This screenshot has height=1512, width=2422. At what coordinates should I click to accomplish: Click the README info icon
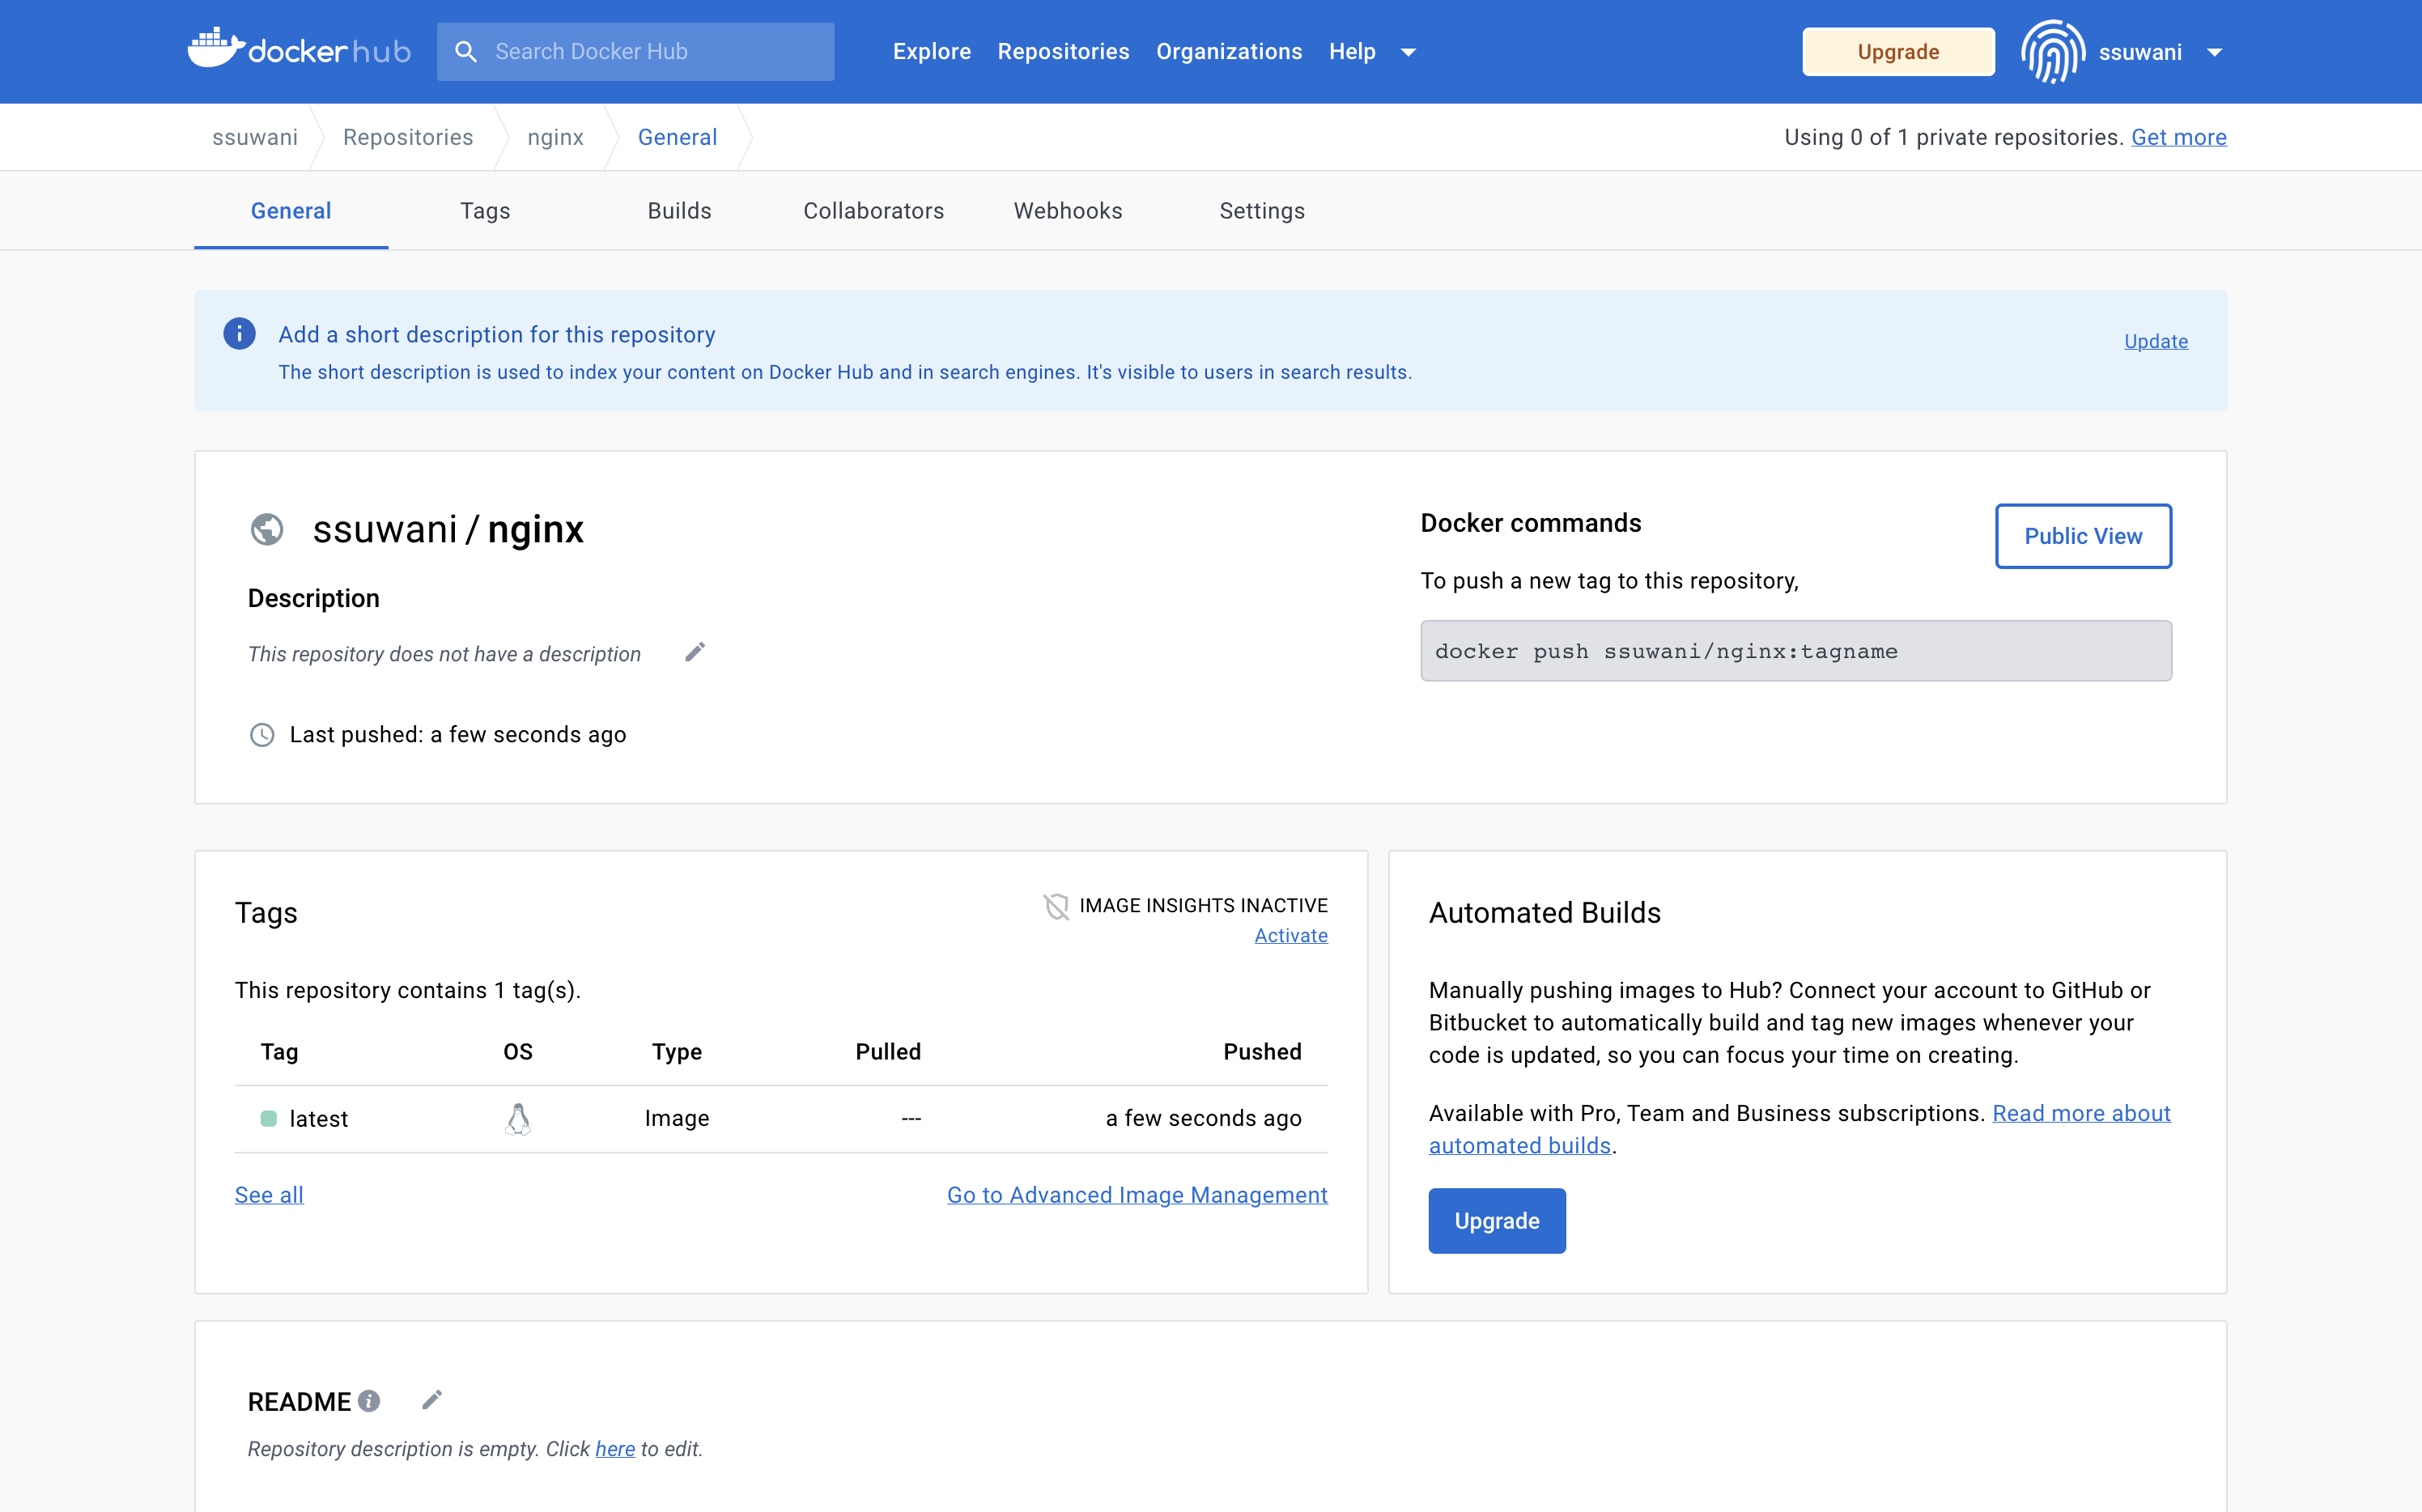tap(369, 1401)
